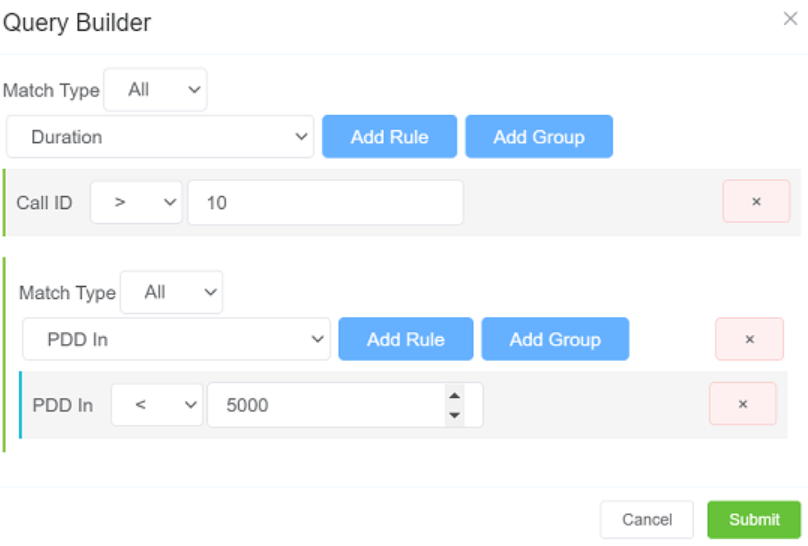Open the Duration field dropdown

[160, 137]
